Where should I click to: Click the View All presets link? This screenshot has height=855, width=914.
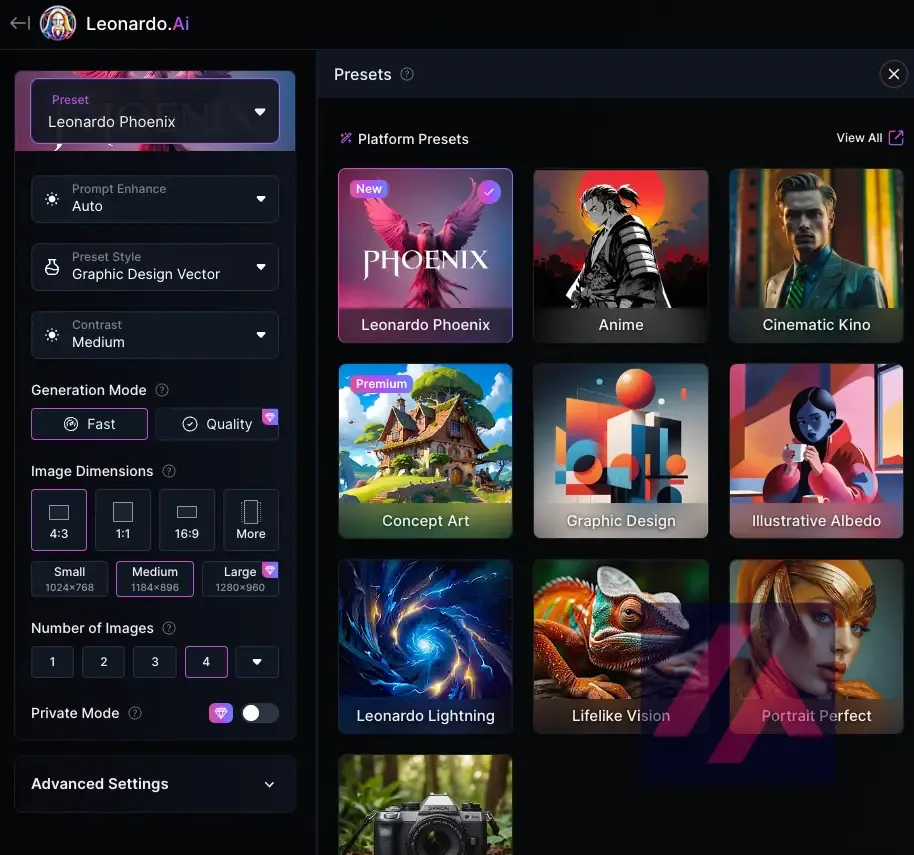(859, 138)
